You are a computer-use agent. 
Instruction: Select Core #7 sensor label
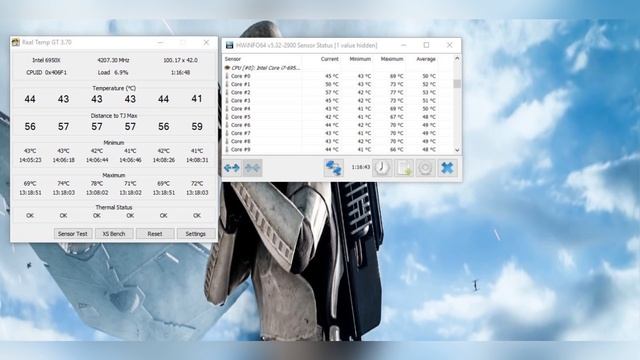(x=240, y=133)
